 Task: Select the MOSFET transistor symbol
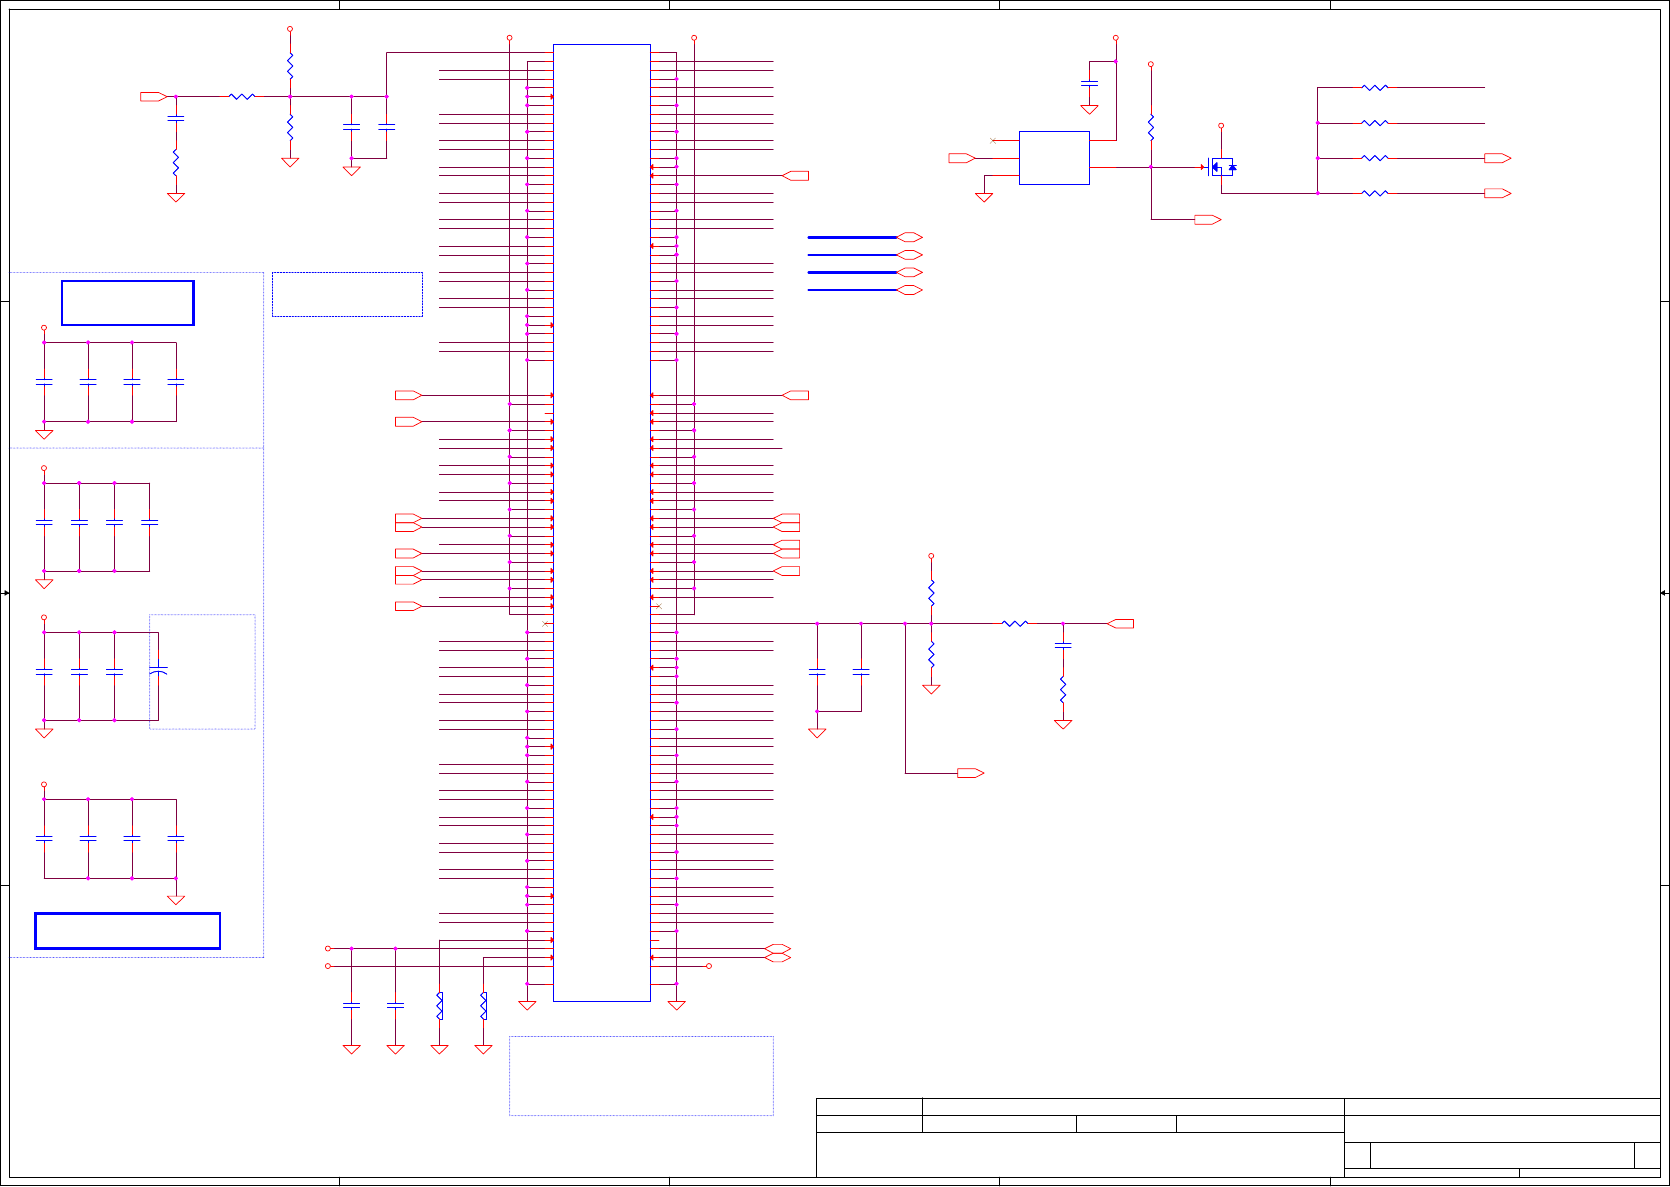(1221, 167)
